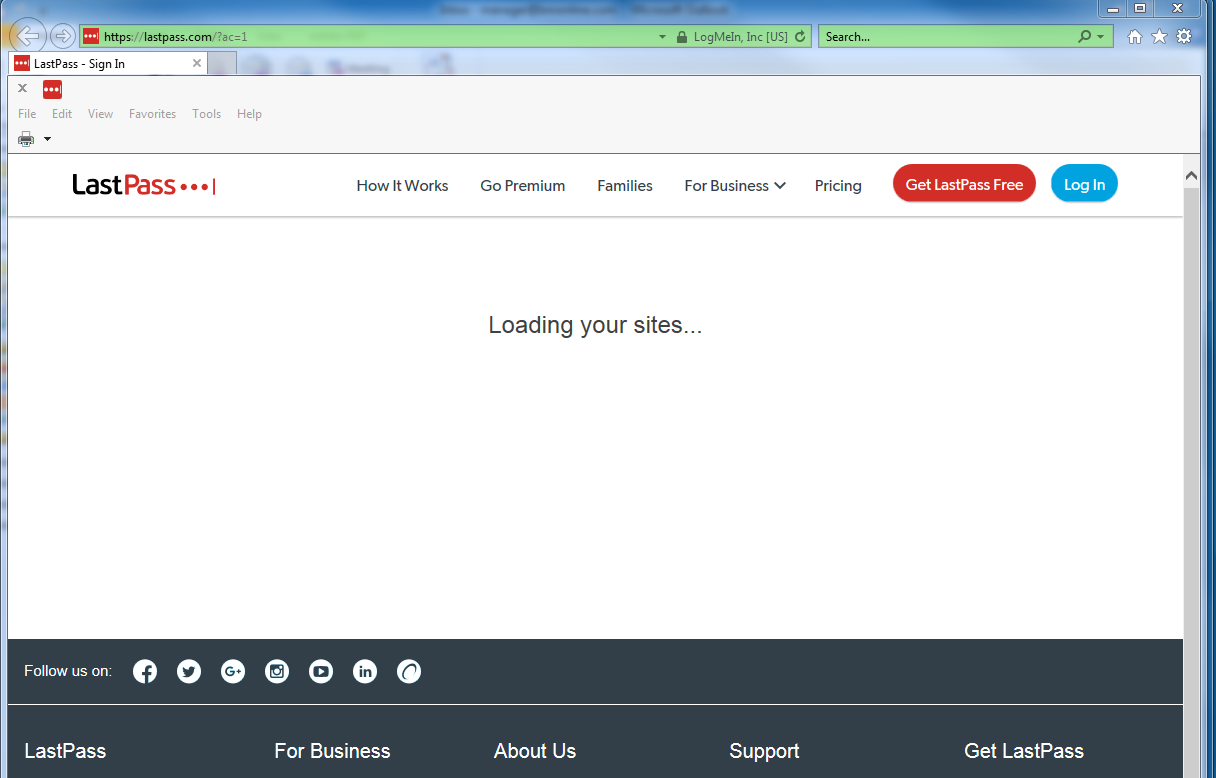
Task: Open Facebook icon in Follow us row
Action: (x=145, y=672)
